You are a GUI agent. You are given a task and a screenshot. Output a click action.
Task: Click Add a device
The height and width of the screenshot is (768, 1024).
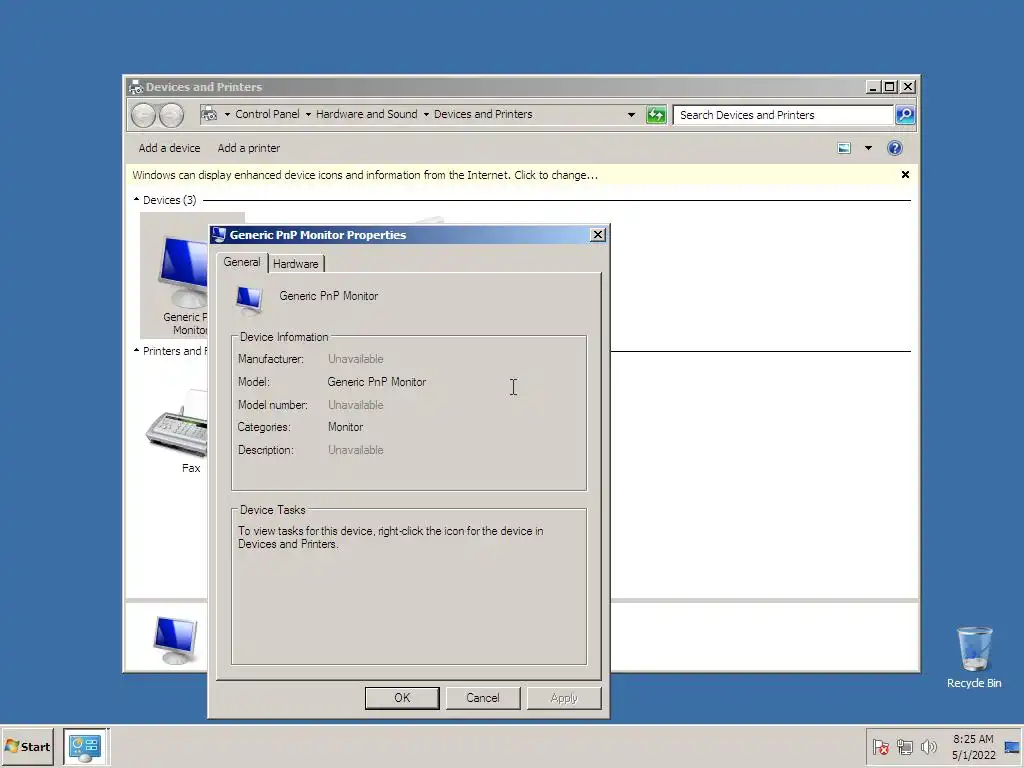tap(169, 148)
